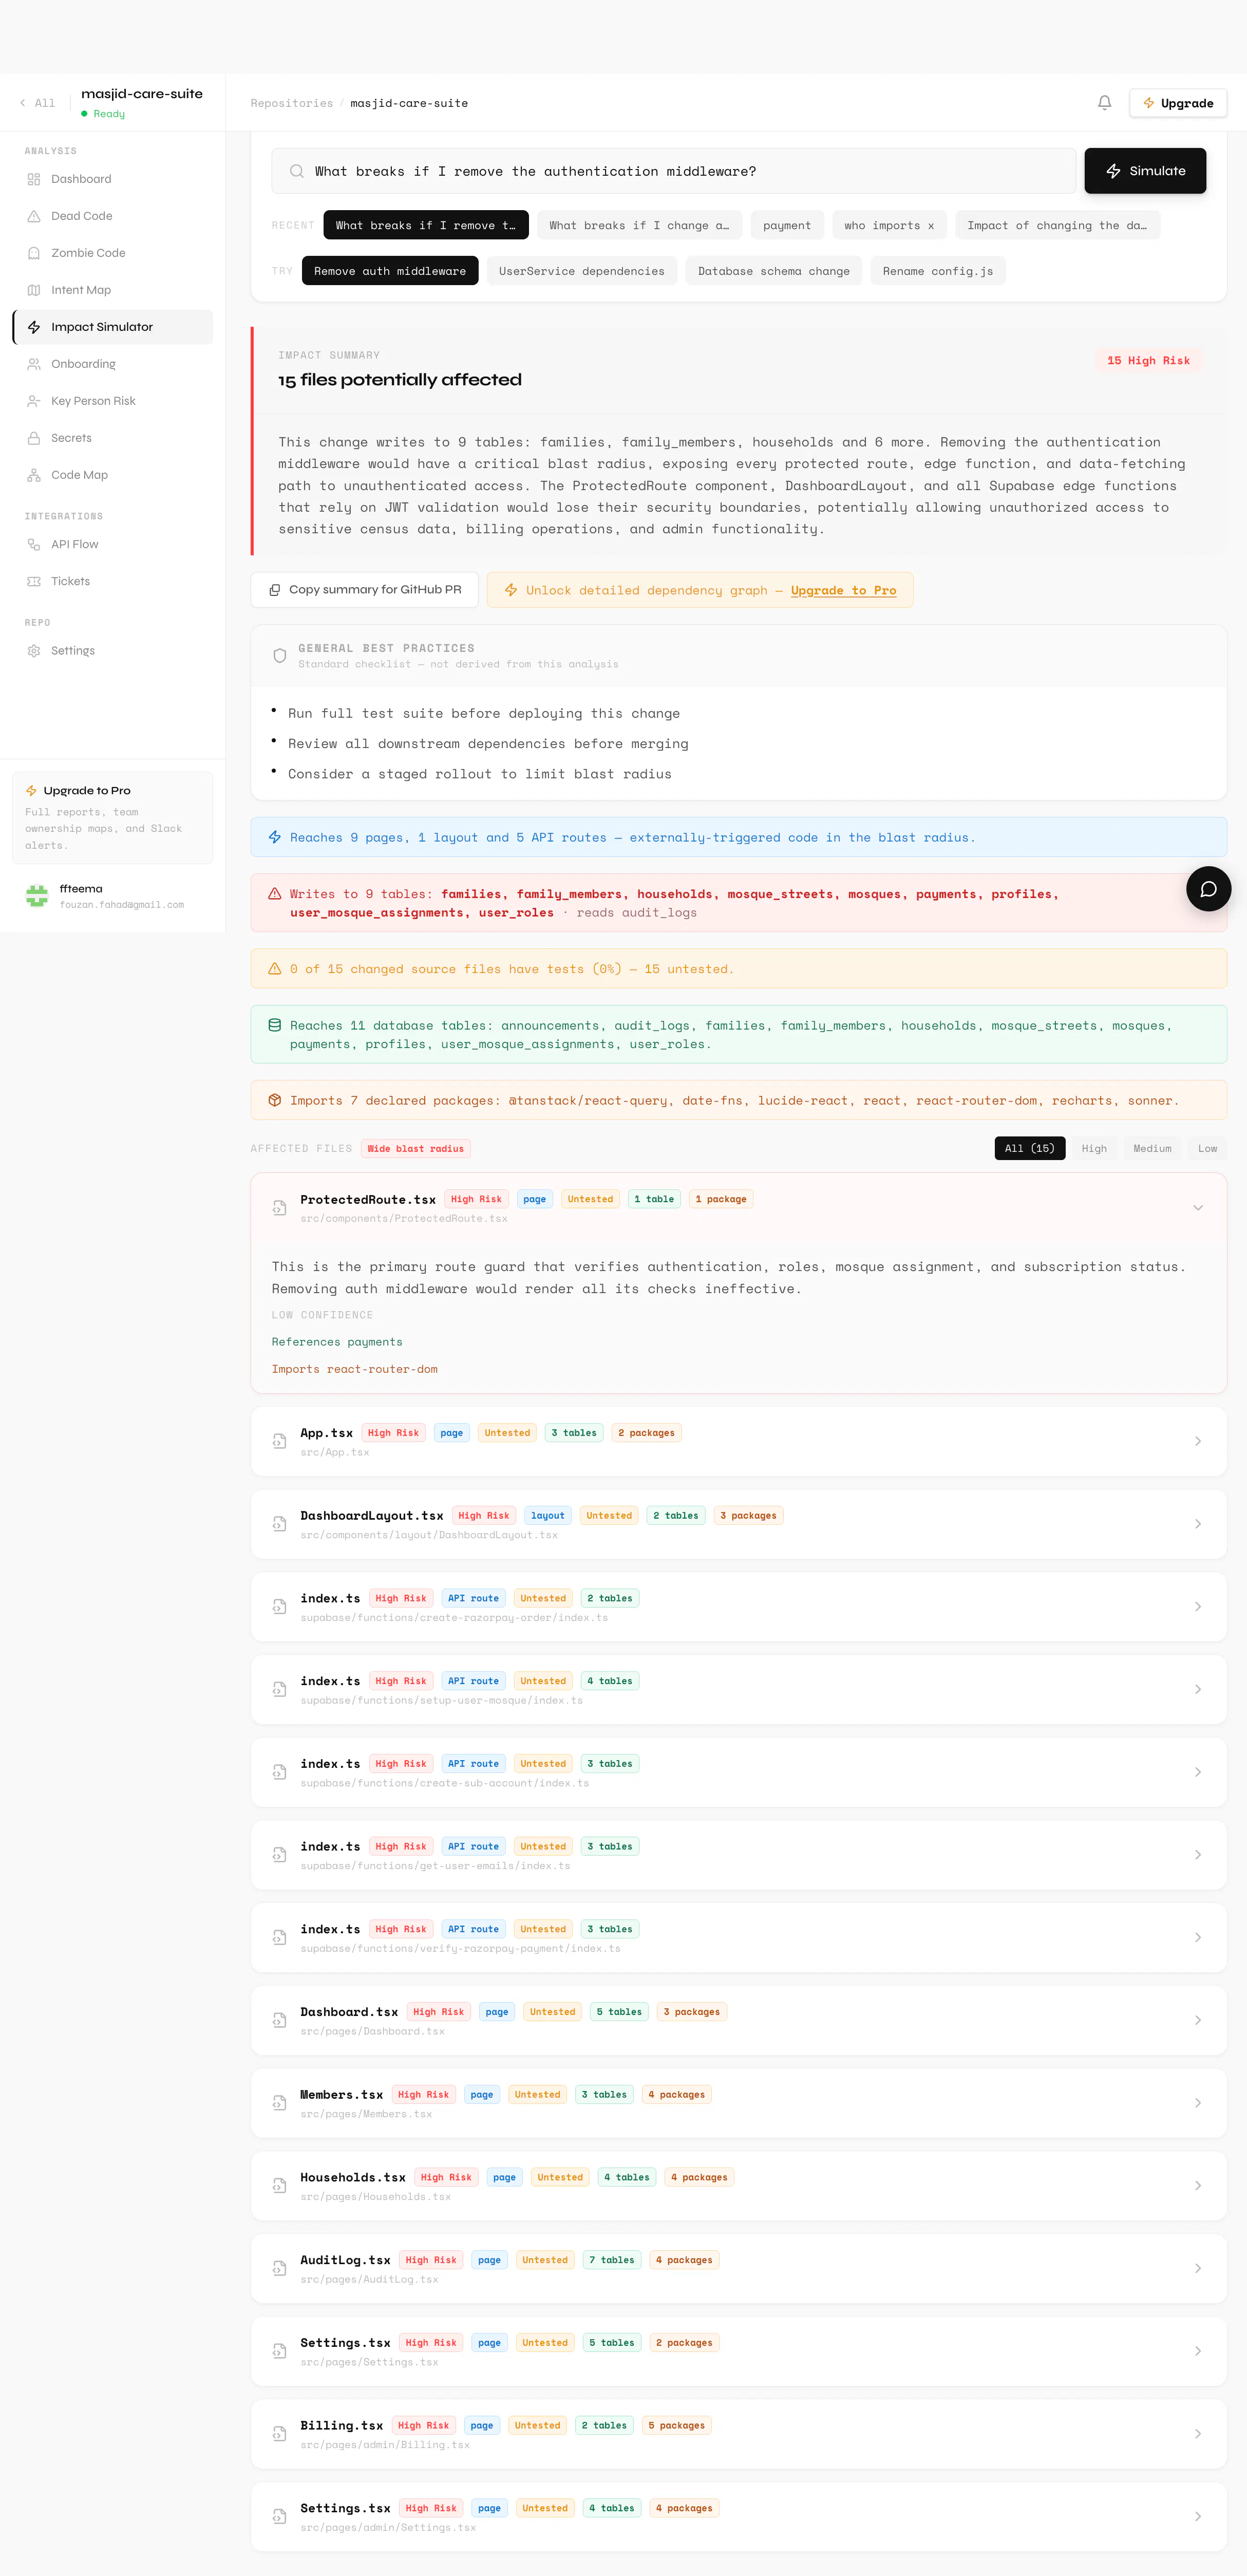Click the file icon beside Members.tsx
This screenshot has width=1247, height=2576.
[x=280, y=2103]
